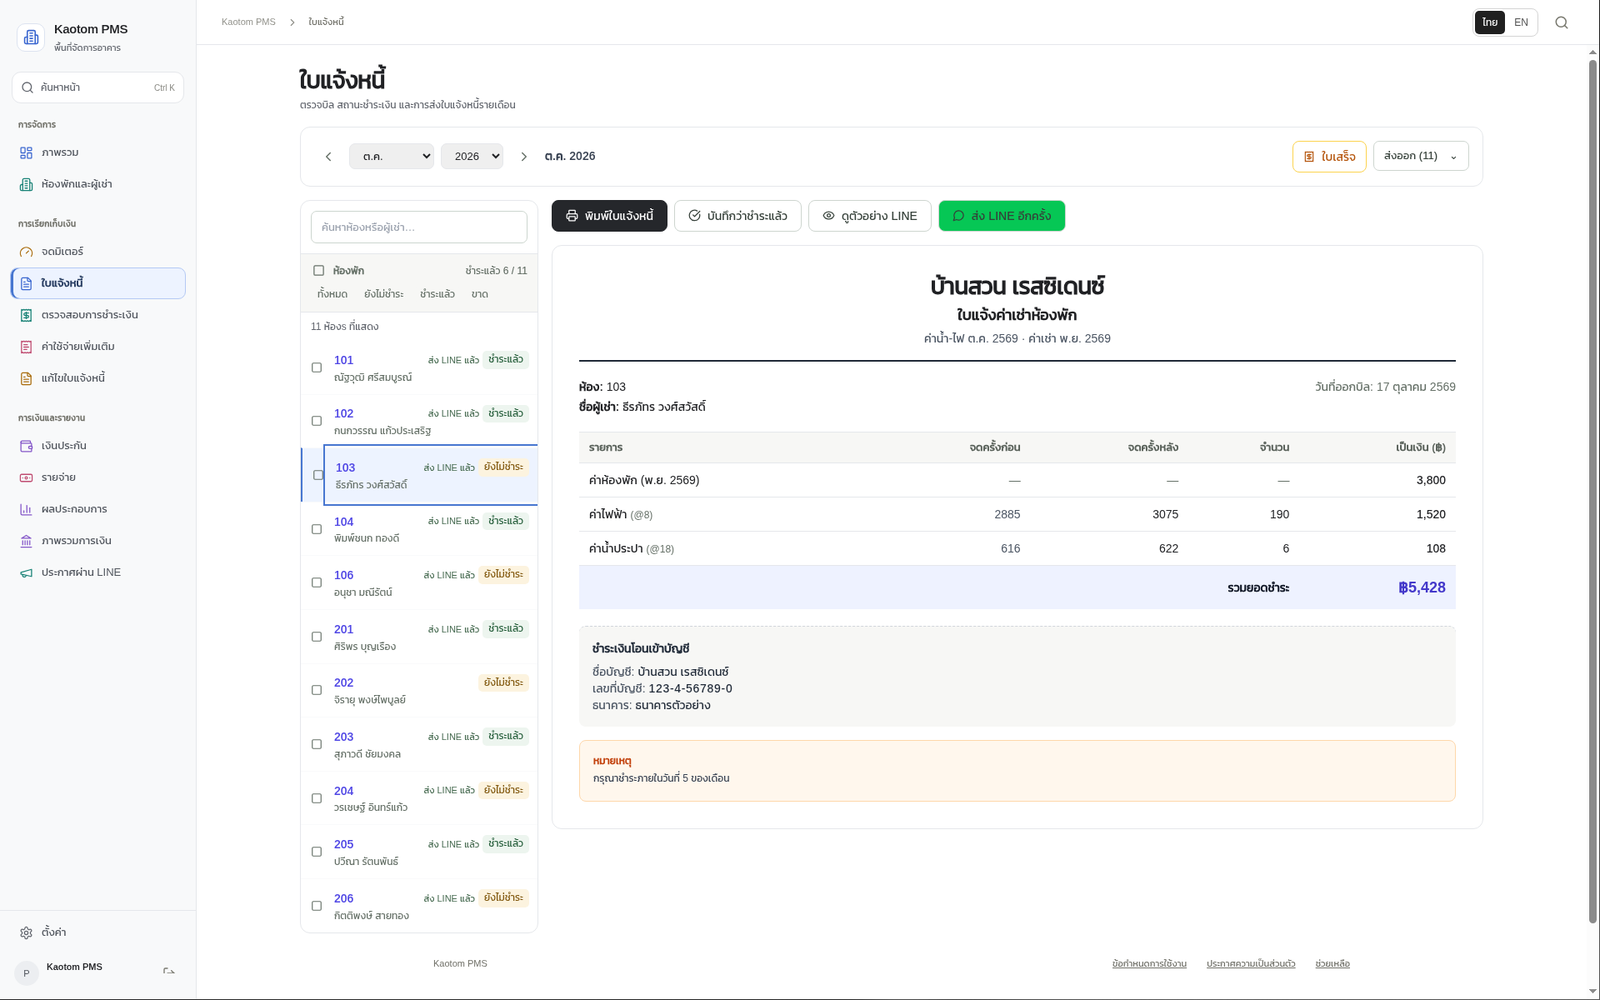Image resolution: width=1600 pixels, height=1000 pixels.
Task: Open the month dropdown showing ต.ค.
Action: point(391,156)
